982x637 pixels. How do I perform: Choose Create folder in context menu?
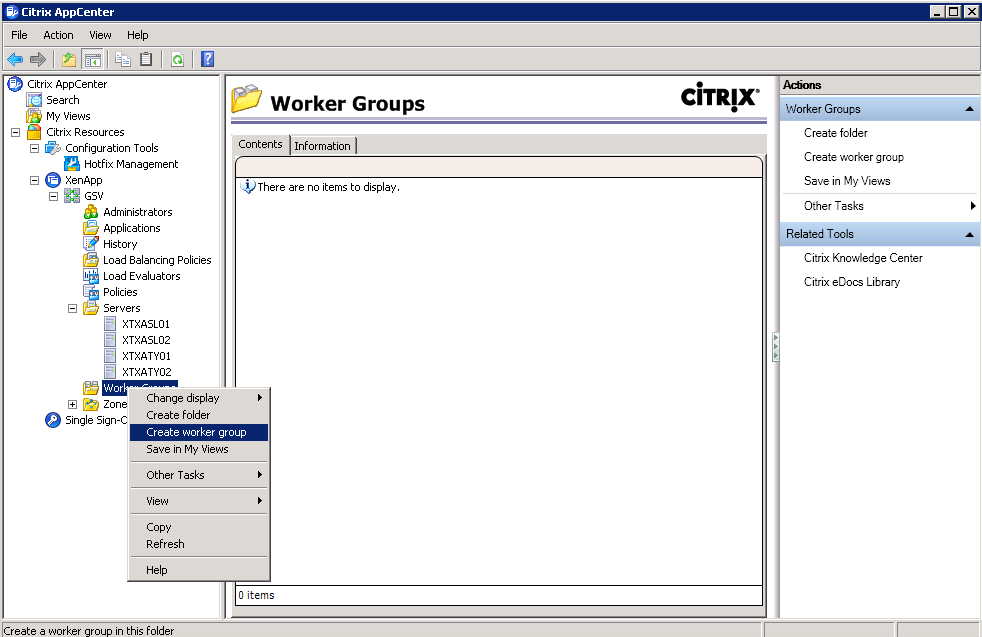click(x=199, y=415)
